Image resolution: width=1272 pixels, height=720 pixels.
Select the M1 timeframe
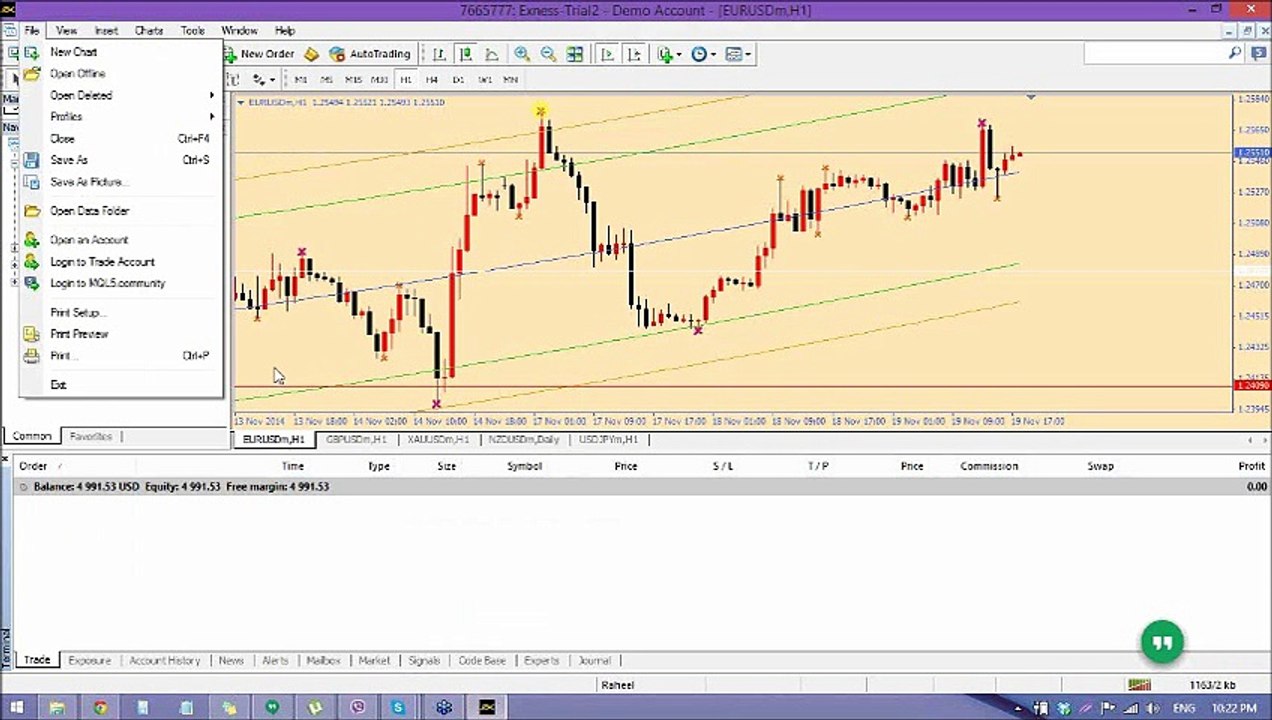point(301,79)
